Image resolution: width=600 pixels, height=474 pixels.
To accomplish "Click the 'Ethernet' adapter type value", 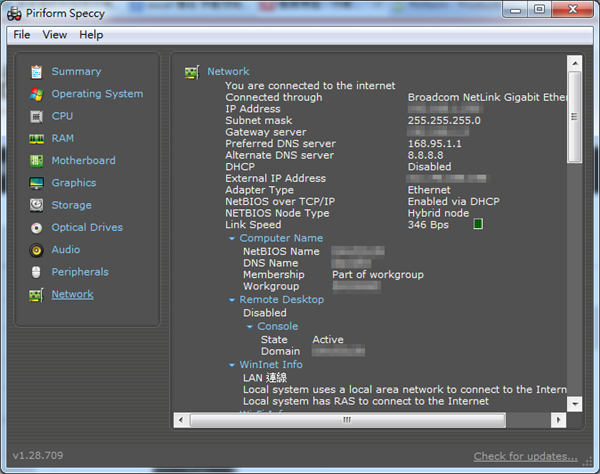I will (x=429, y=190).
